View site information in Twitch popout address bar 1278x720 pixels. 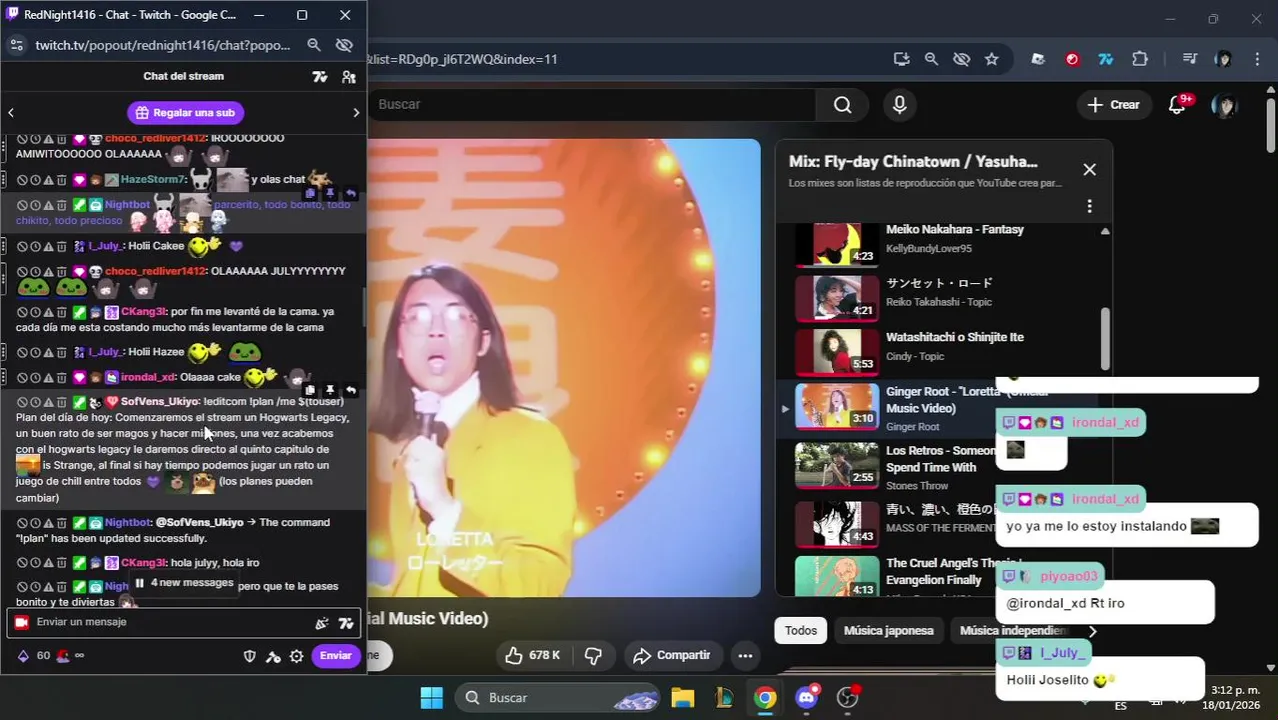point(16,45)
